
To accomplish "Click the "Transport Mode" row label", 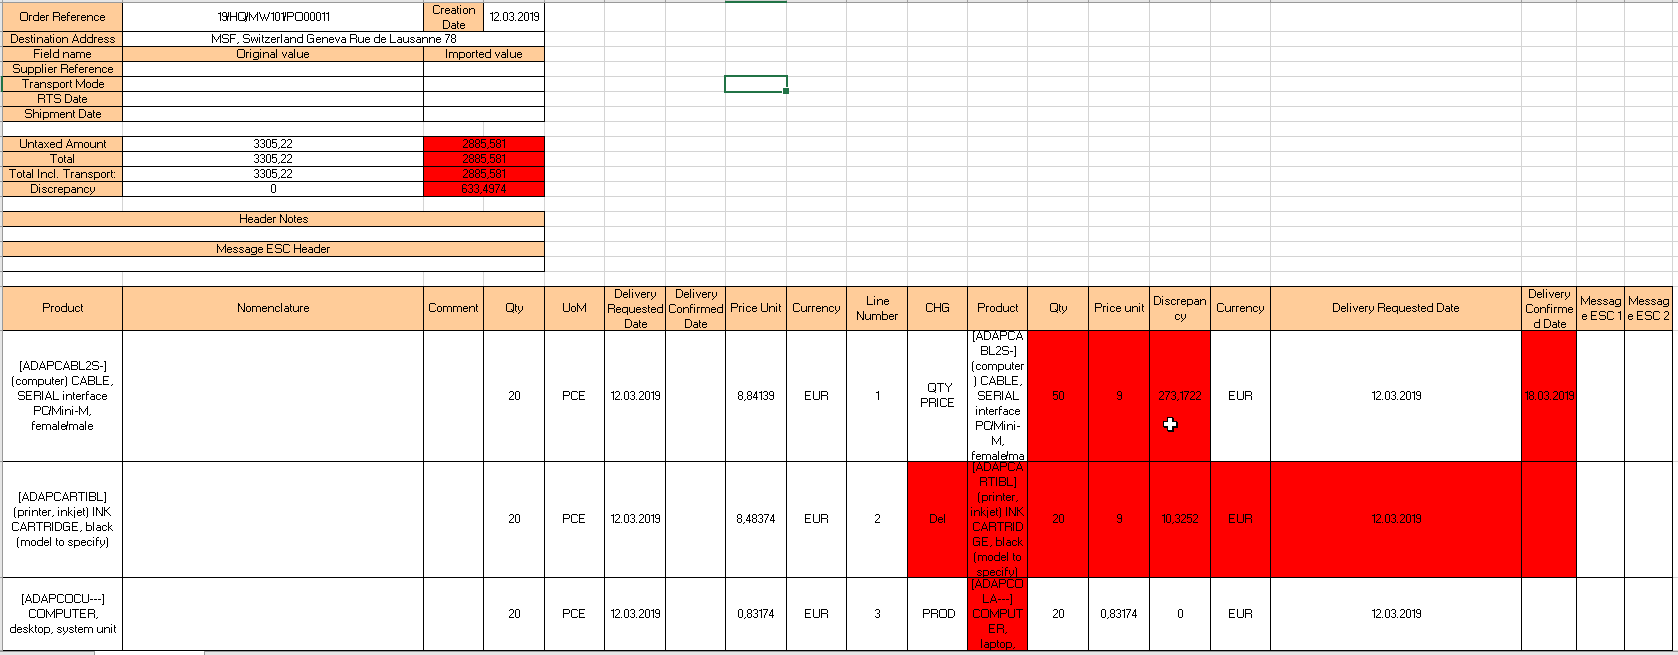I will click(x=62, y=84).
